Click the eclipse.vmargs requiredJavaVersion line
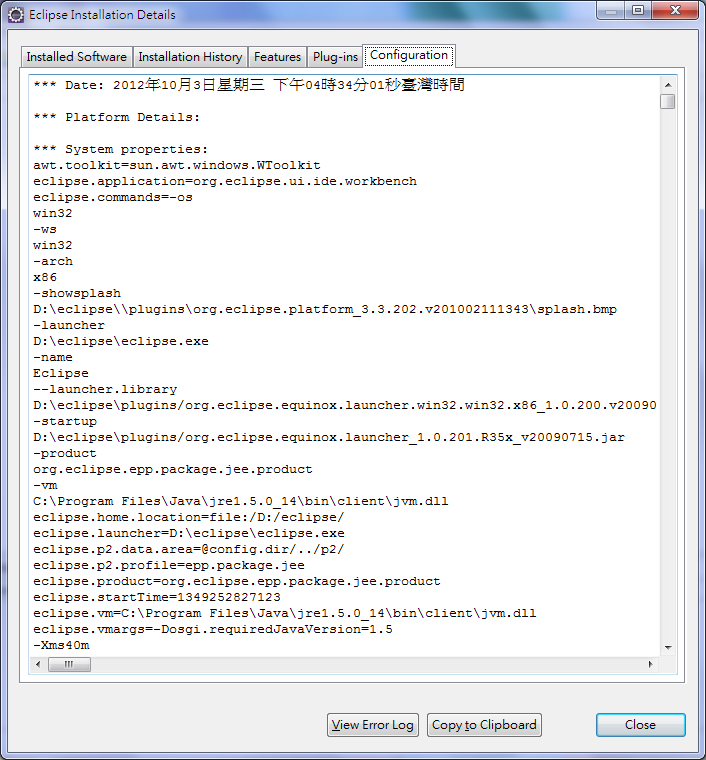 [213, 629]
